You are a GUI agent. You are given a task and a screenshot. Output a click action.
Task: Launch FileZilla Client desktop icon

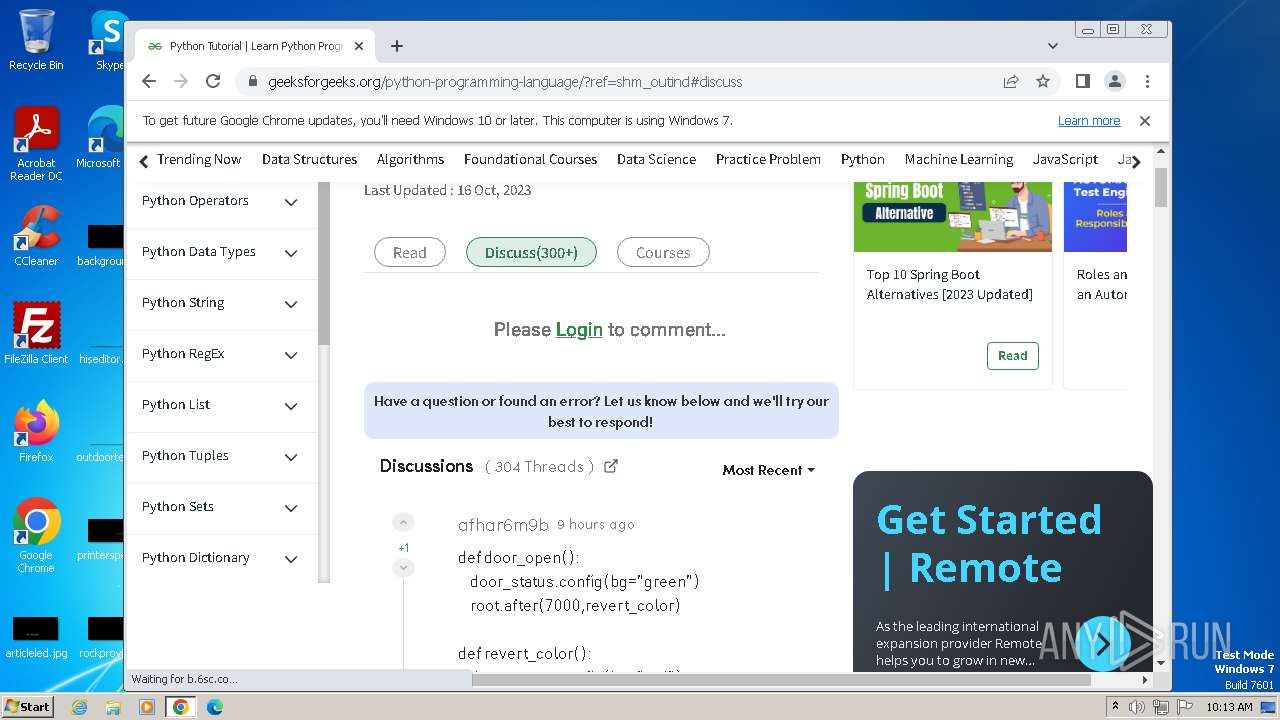(36, 333)
